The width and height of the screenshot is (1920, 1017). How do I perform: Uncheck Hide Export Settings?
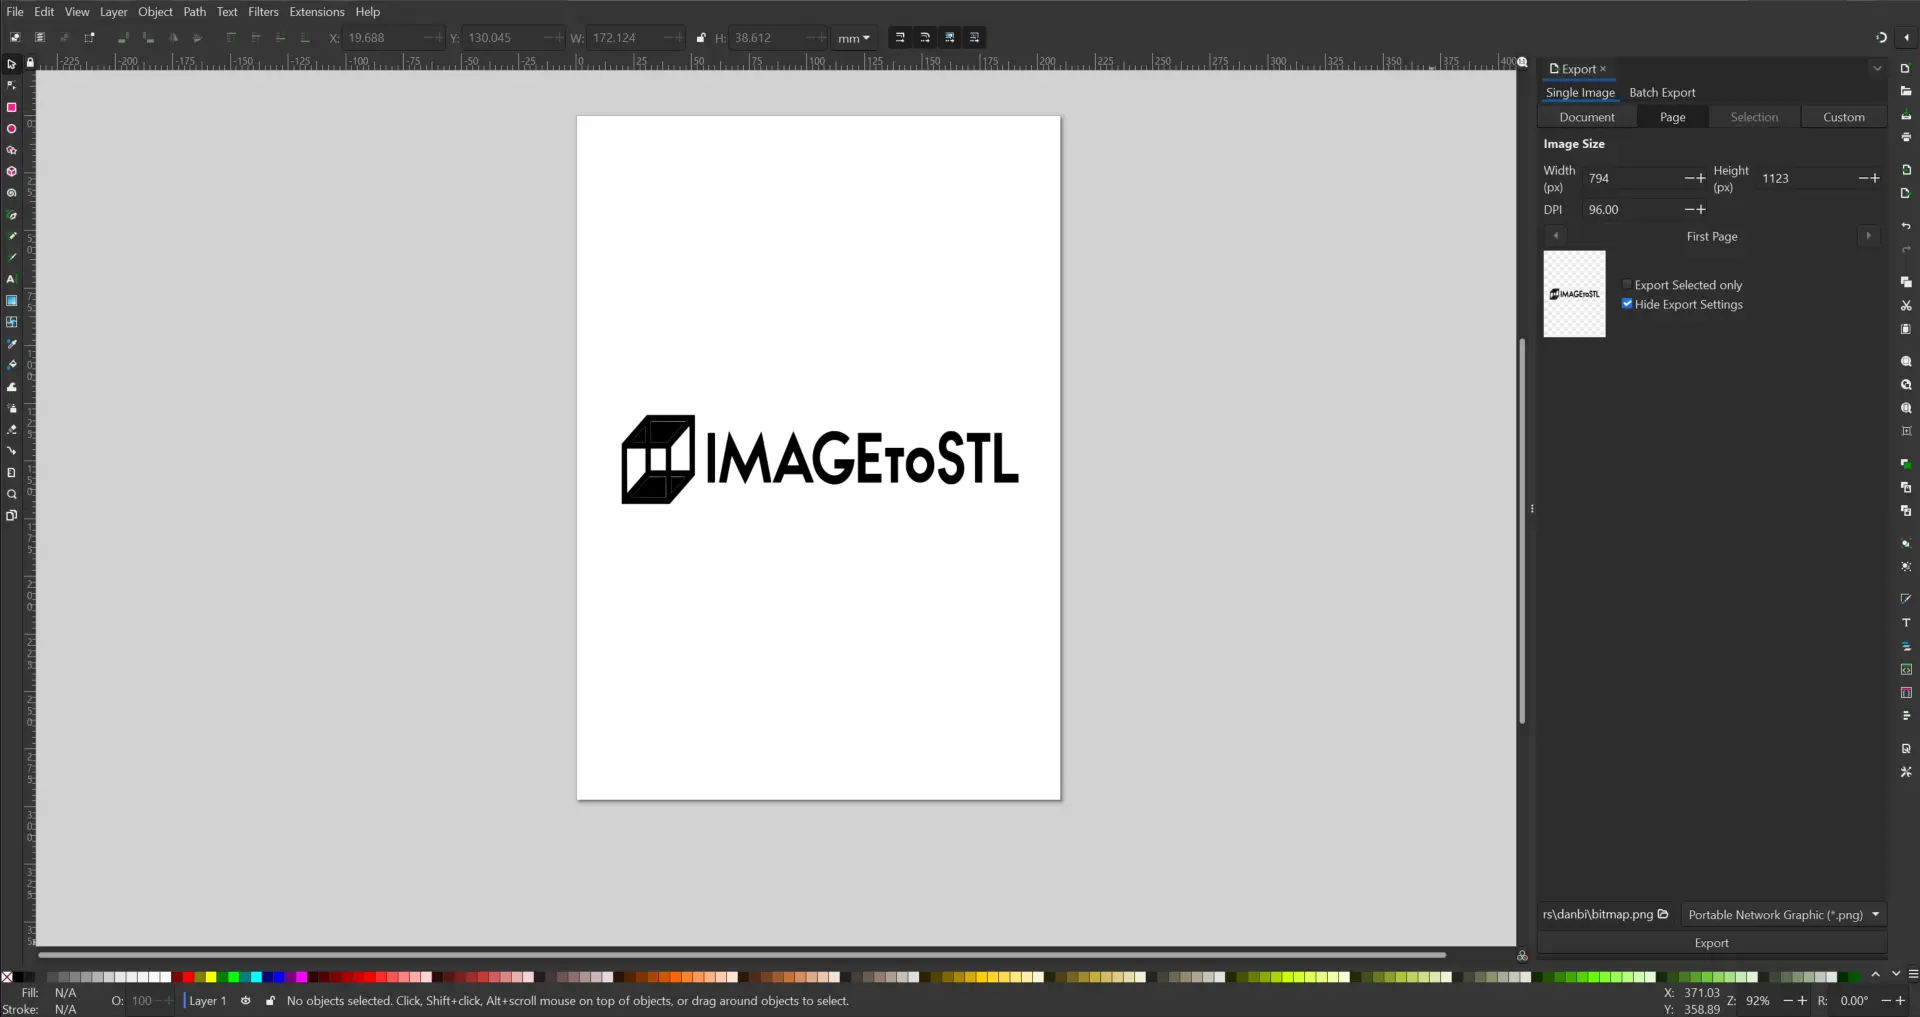click(1627, 304)
